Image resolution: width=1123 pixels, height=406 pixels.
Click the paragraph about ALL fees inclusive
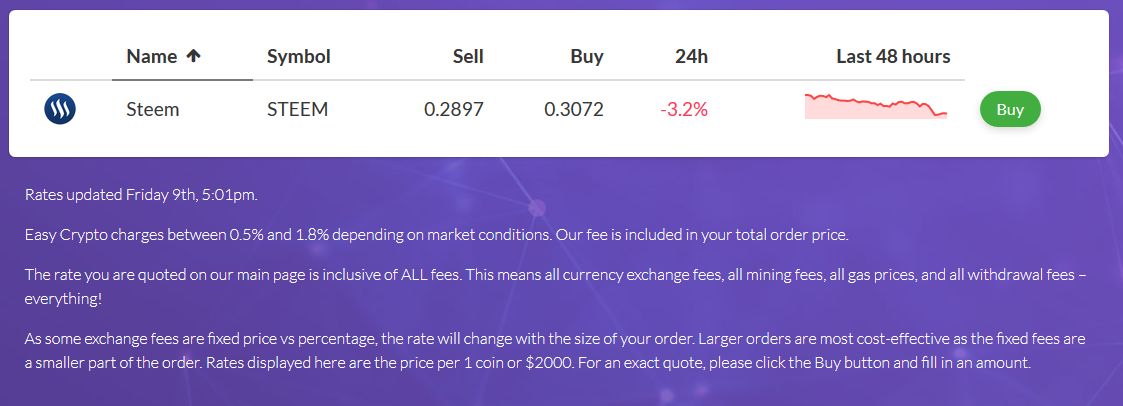556,286
